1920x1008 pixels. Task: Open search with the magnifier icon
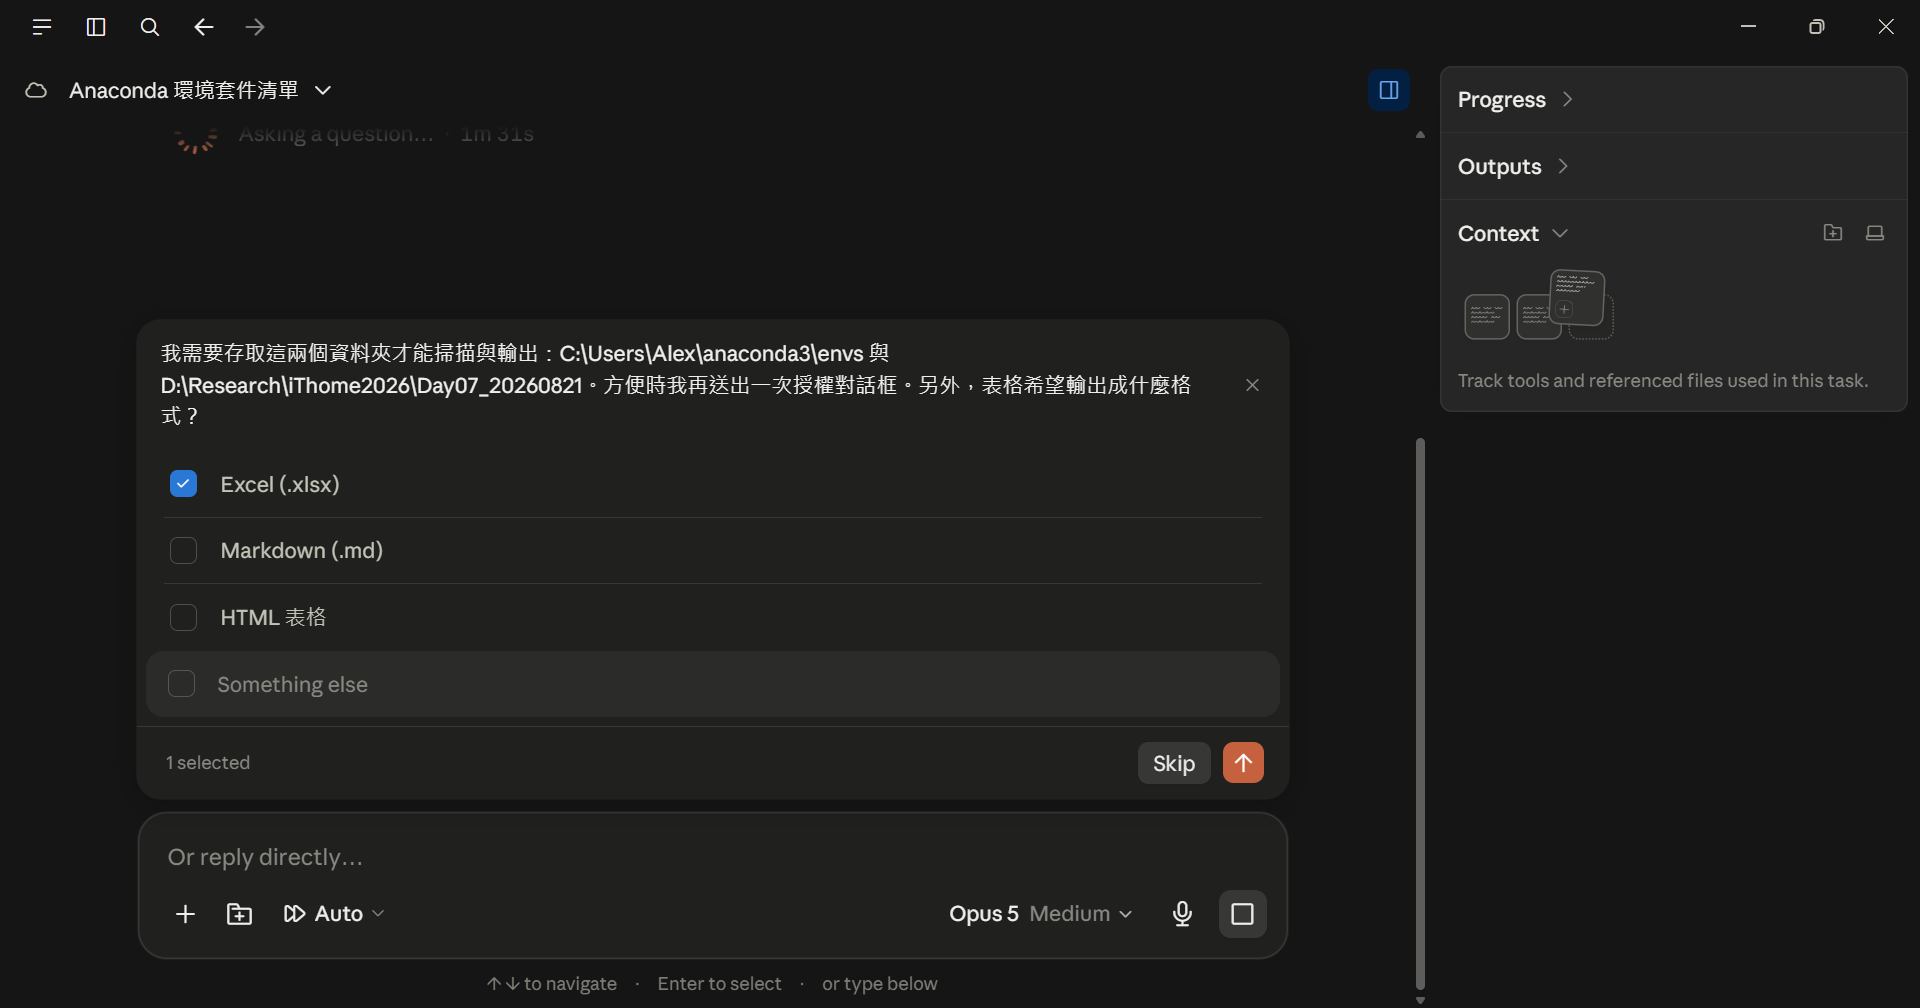[x=150, y=27]
